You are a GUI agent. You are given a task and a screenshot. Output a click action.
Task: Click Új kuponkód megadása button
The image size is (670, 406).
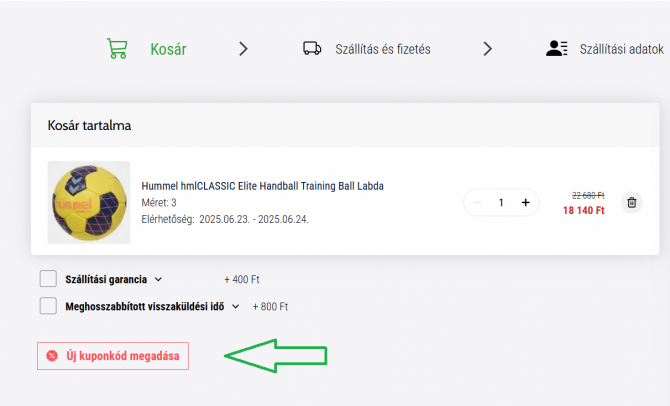(113, 356)
